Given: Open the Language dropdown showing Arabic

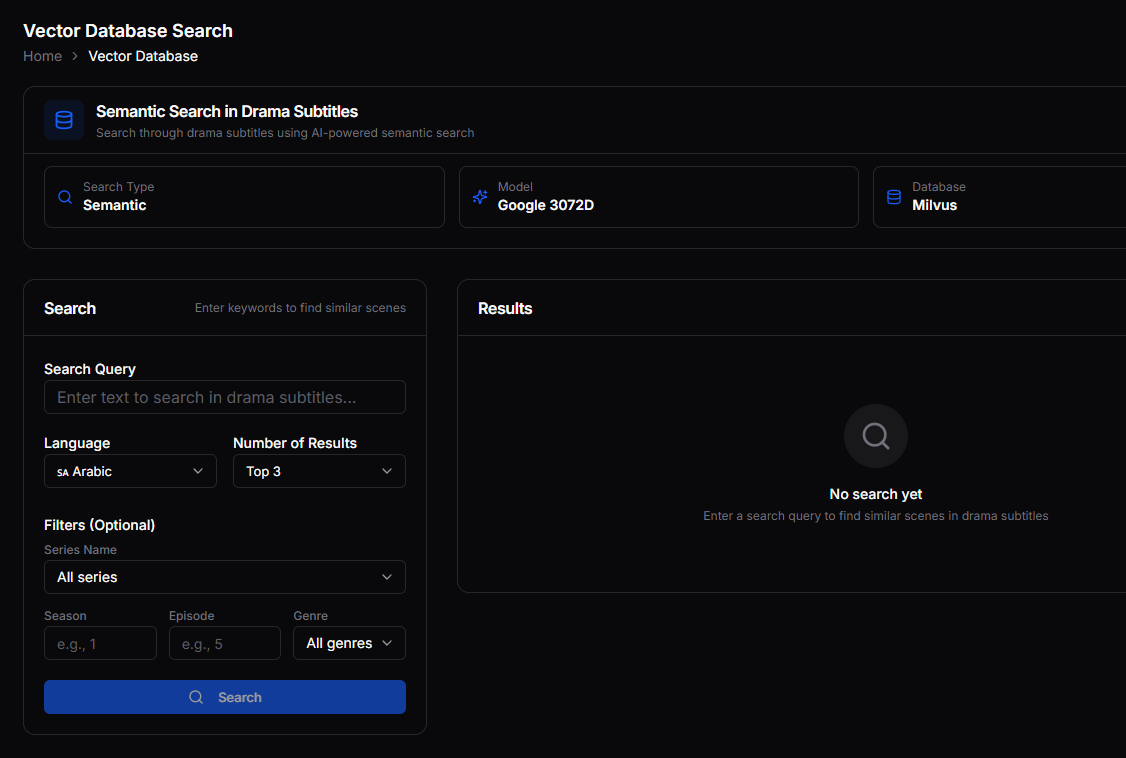Looking at the screenshot, I should pos(130,471).
